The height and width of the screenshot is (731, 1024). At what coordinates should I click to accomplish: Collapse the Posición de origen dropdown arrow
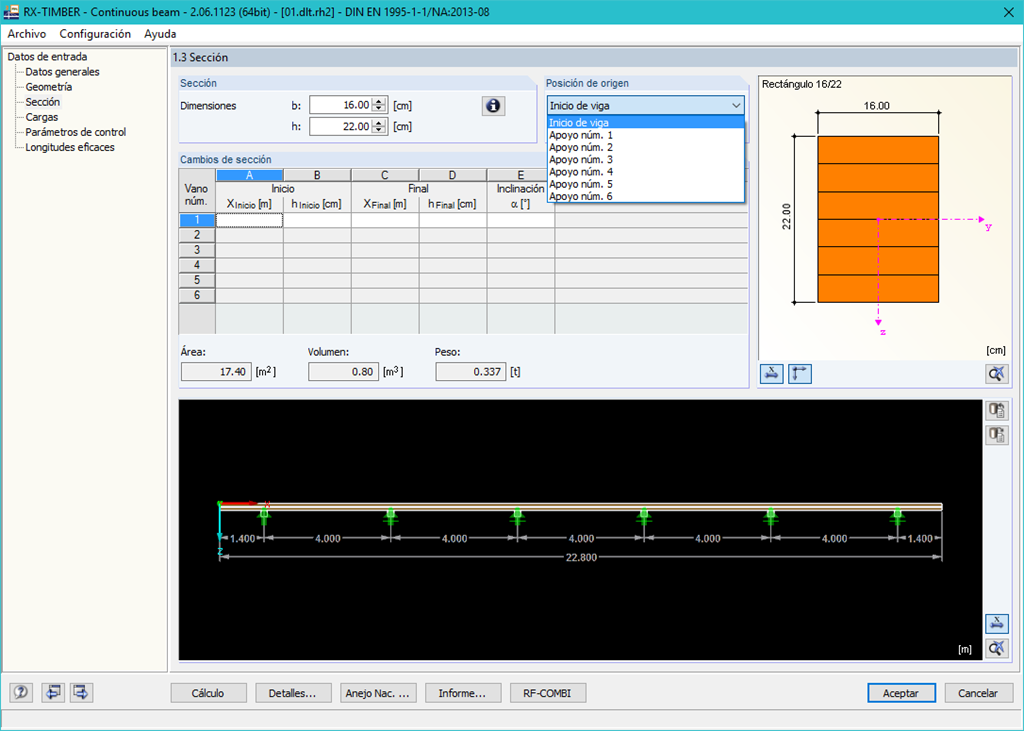coord(736,105)
